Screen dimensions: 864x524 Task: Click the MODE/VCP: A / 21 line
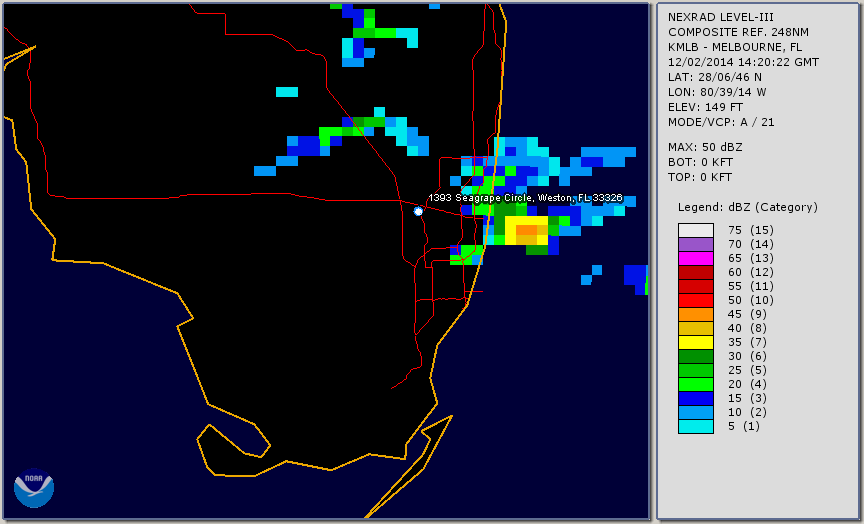tap(721, 122)
